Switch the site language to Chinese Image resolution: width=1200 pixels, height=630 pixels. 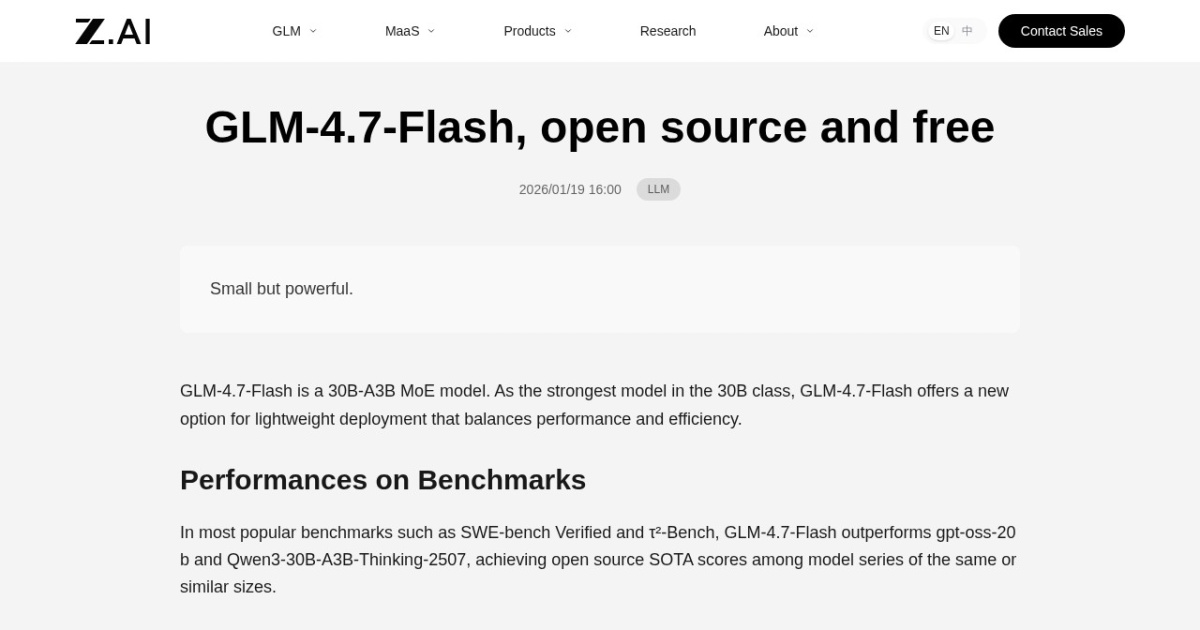966,30
